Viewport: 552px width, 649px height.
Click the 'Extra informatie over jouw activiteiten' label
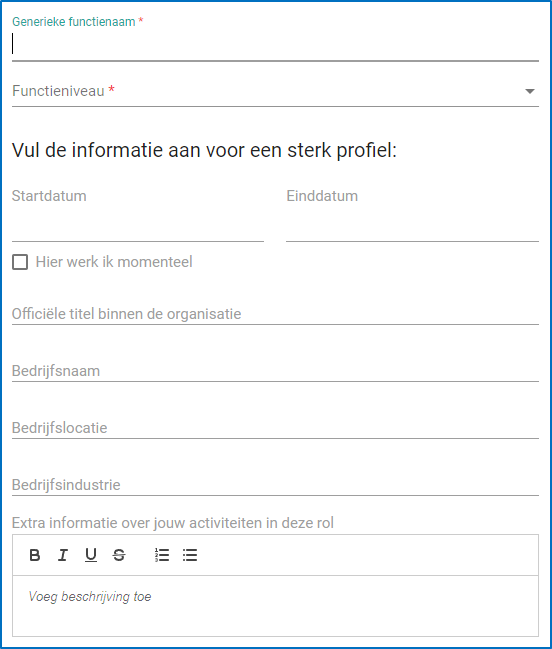[173, 523]
